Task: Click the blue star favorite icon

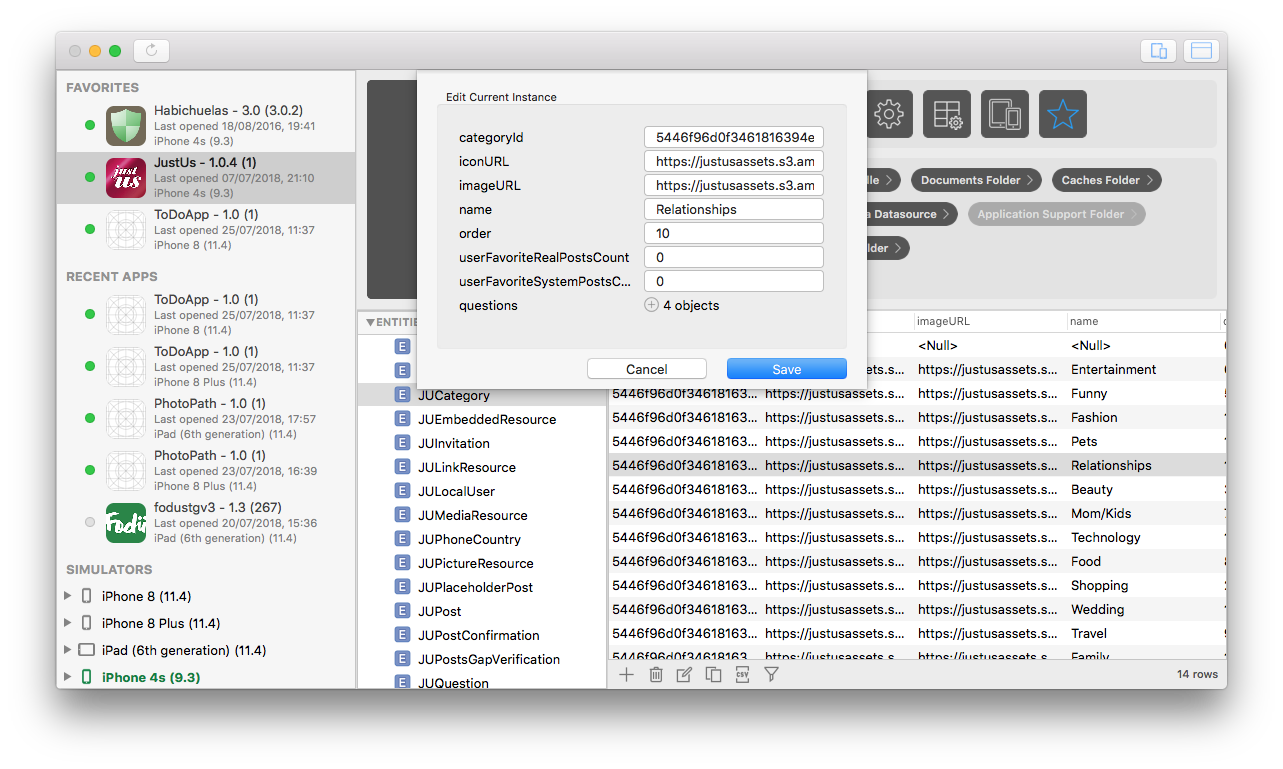Action: [x=1062, y=114]
